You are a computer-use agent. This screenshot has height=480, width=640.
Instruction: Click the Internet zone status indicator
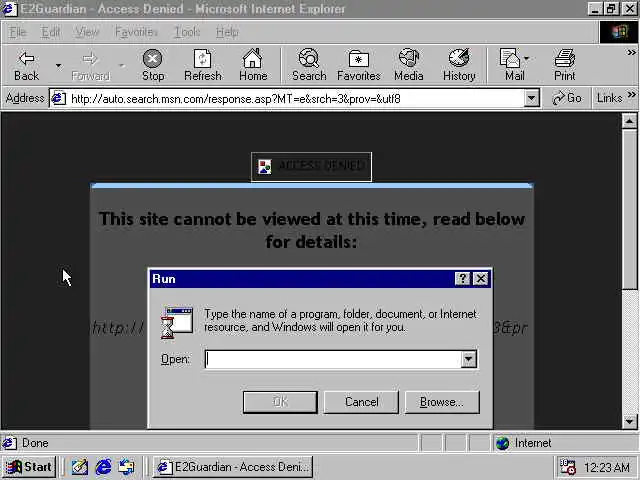[x=564, y=443]
